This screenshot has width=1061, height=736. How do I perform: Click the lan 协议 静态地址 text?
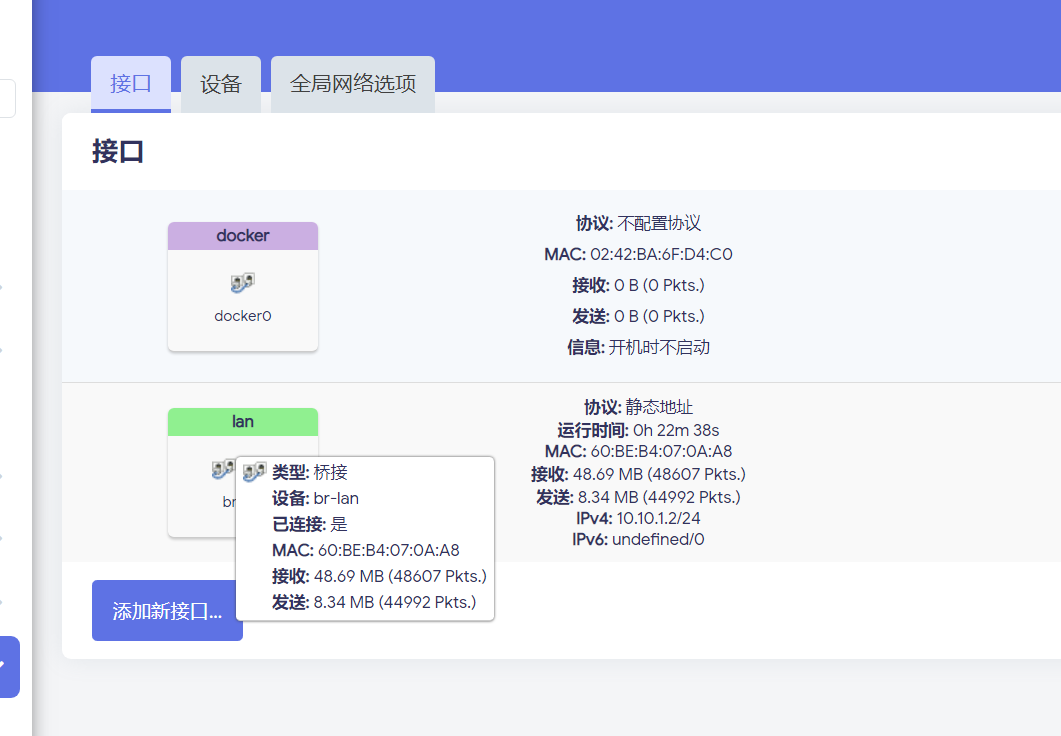[x=659, y=407]
